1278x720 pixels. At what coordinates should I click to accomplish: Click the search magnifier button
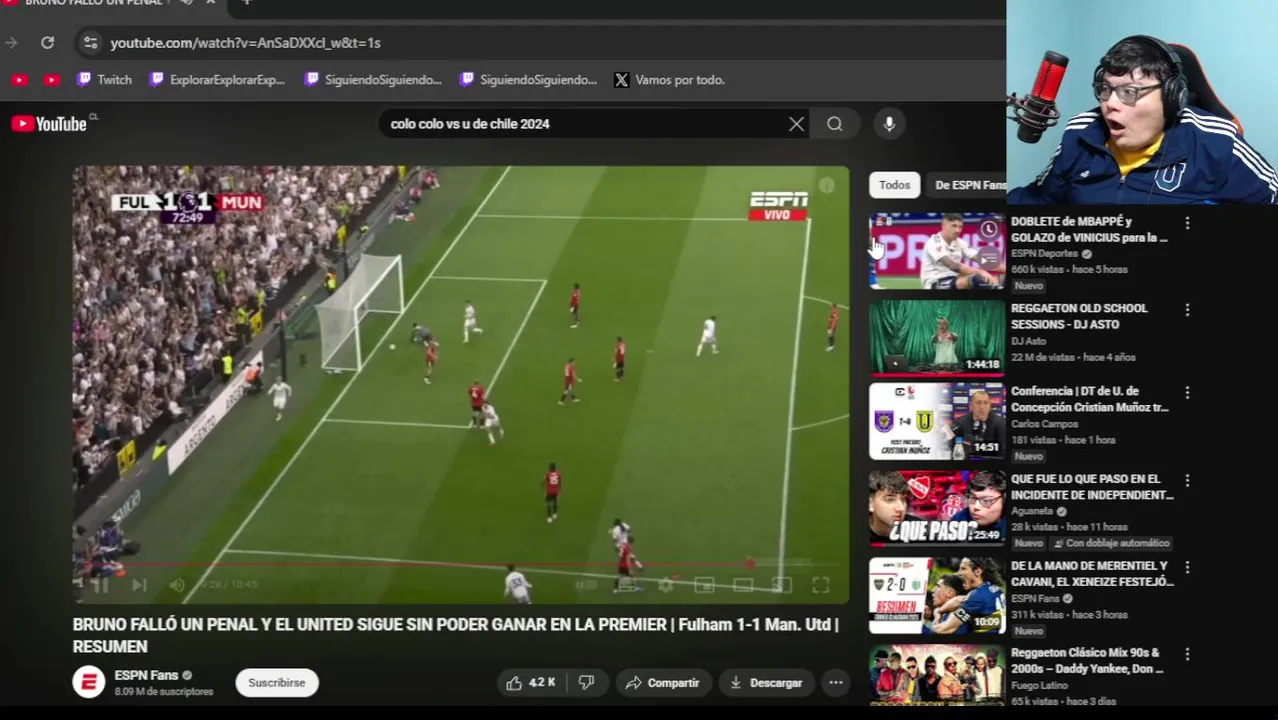point(835,124)
